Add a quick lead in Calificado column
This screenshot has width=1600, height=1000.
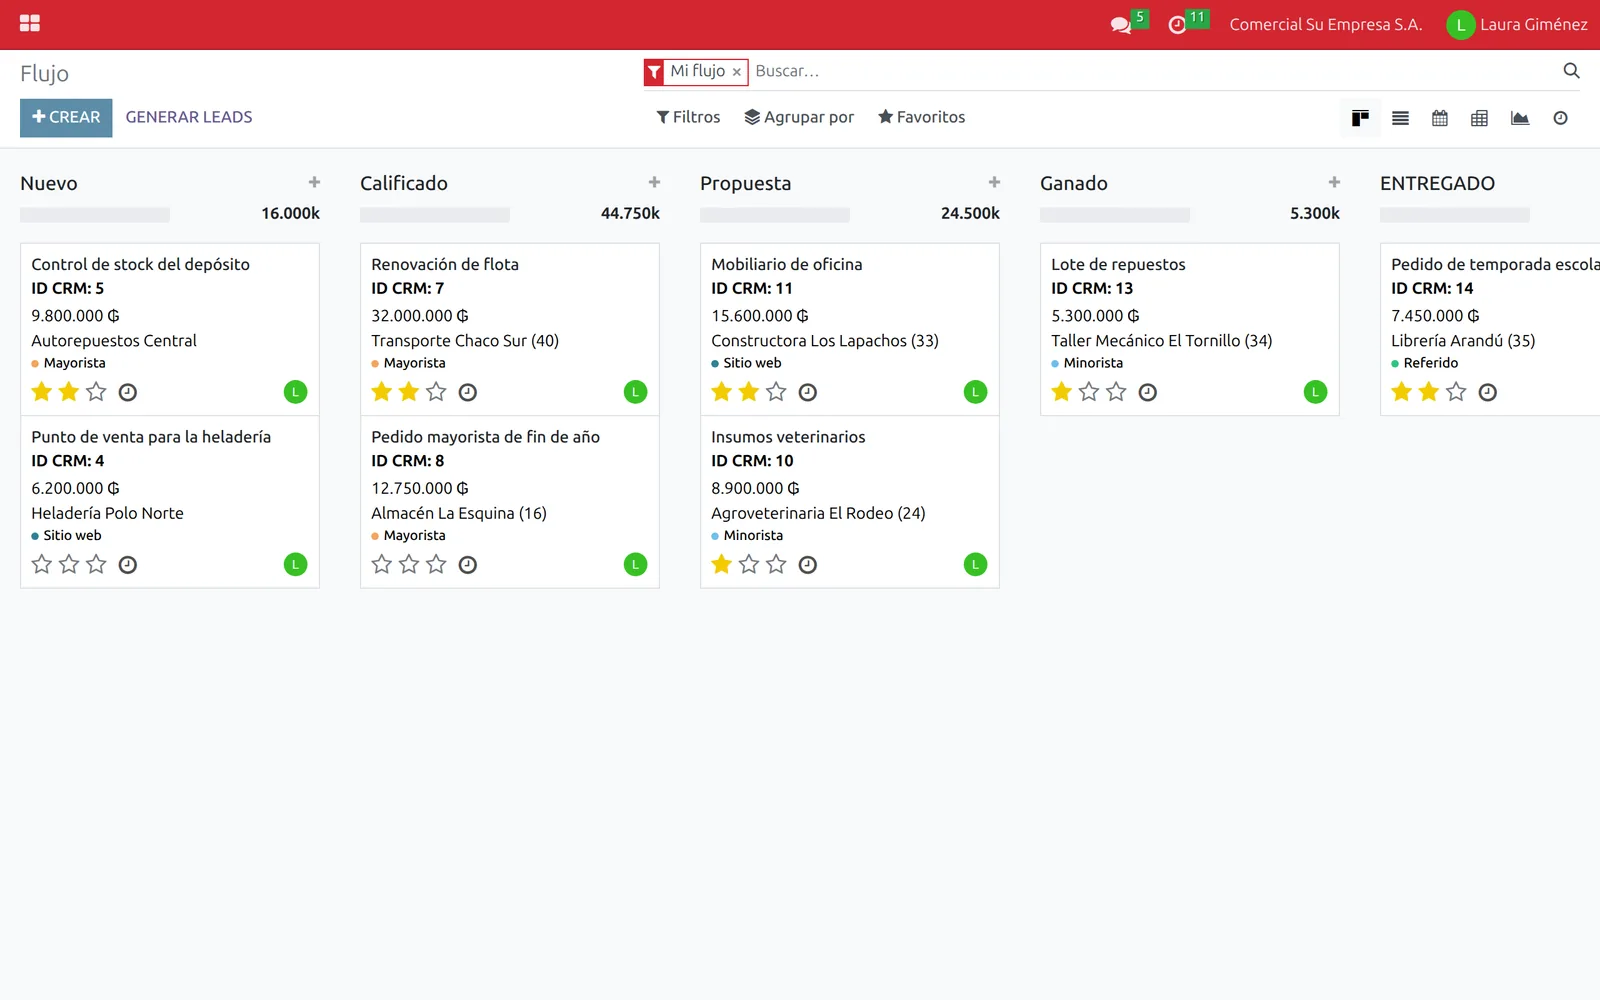(x=654, y=182)
